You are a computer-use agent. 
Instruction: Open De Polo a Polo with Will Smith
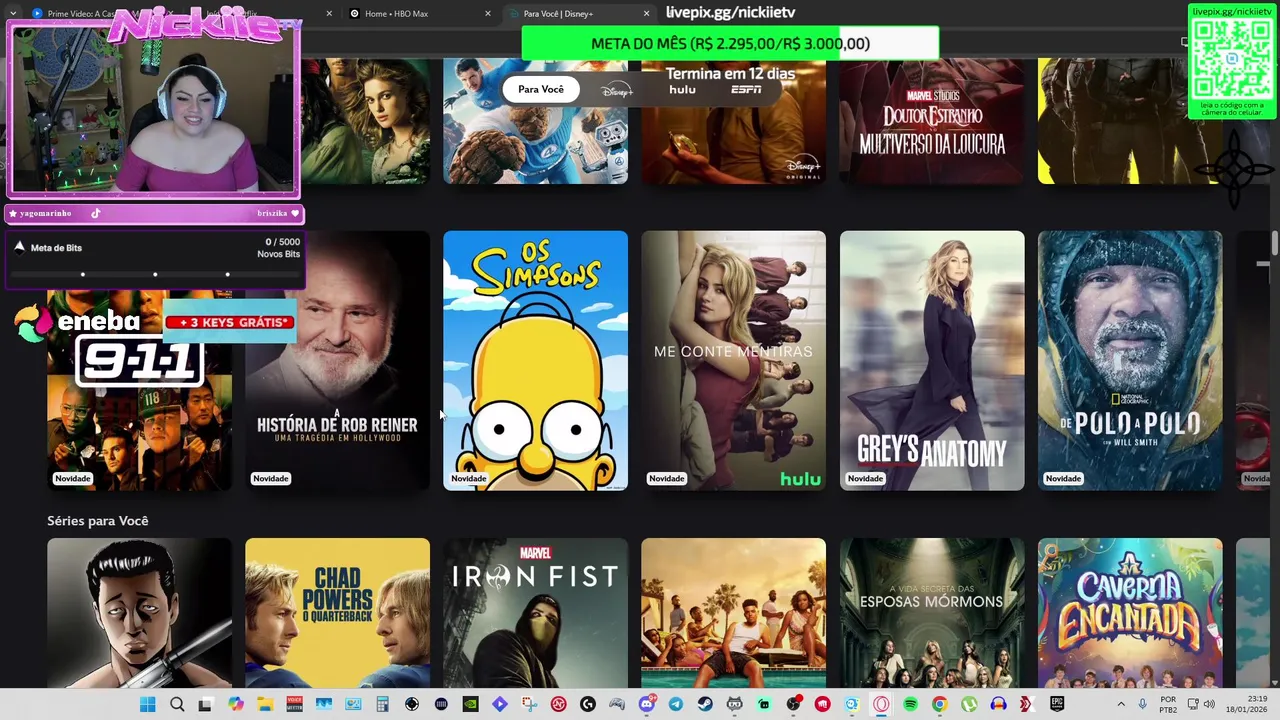click(x=1130, y=360)
